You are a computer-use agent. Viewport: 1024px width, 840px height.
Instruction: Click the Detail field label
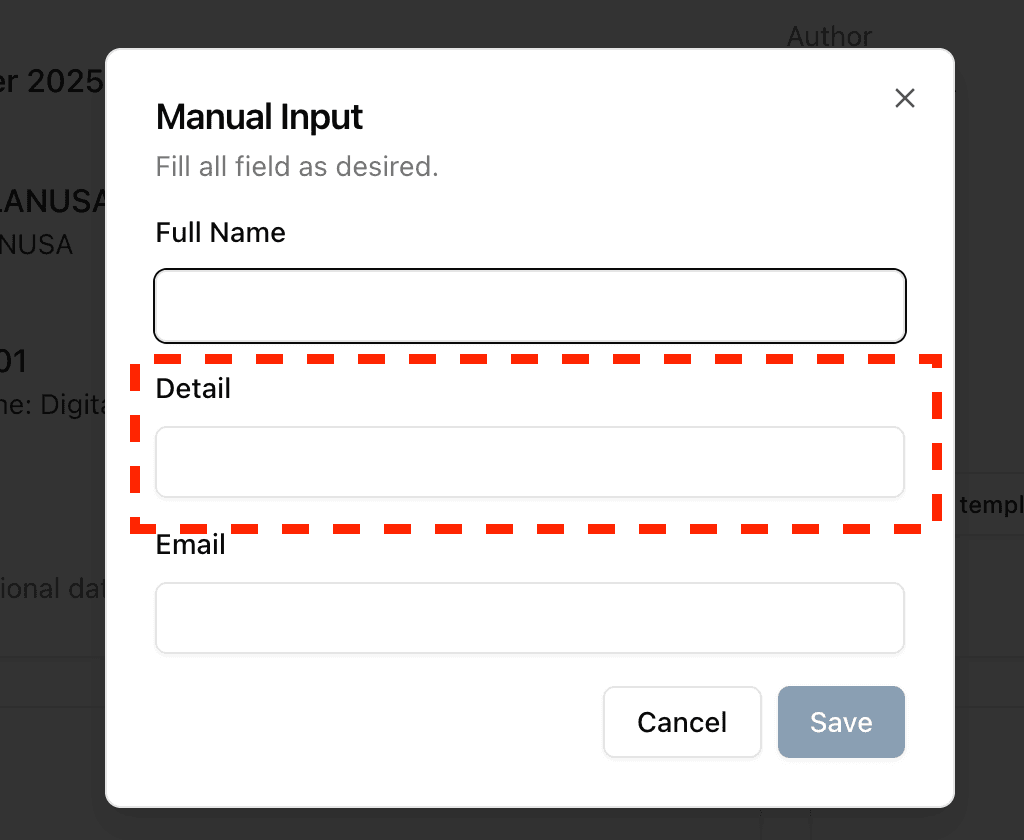[x=192, y=388]
